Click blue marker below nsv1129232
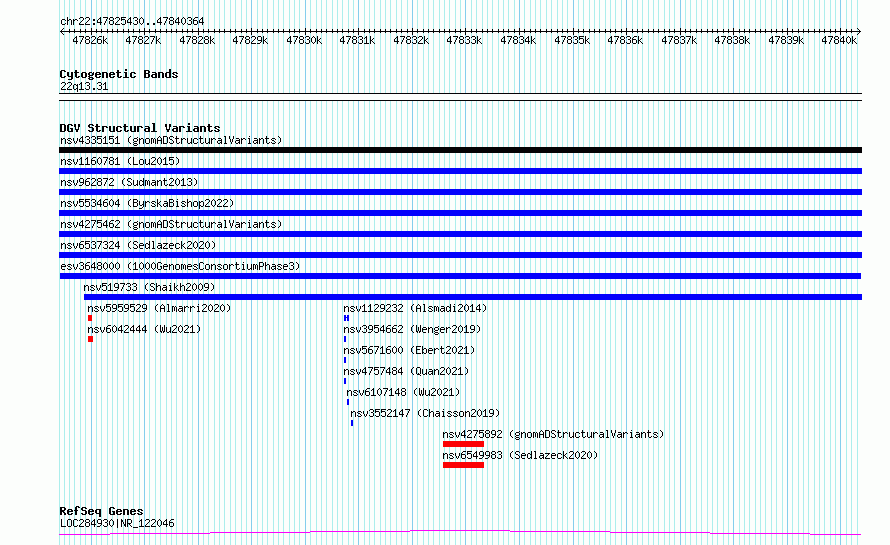 [x=346, y=318]
